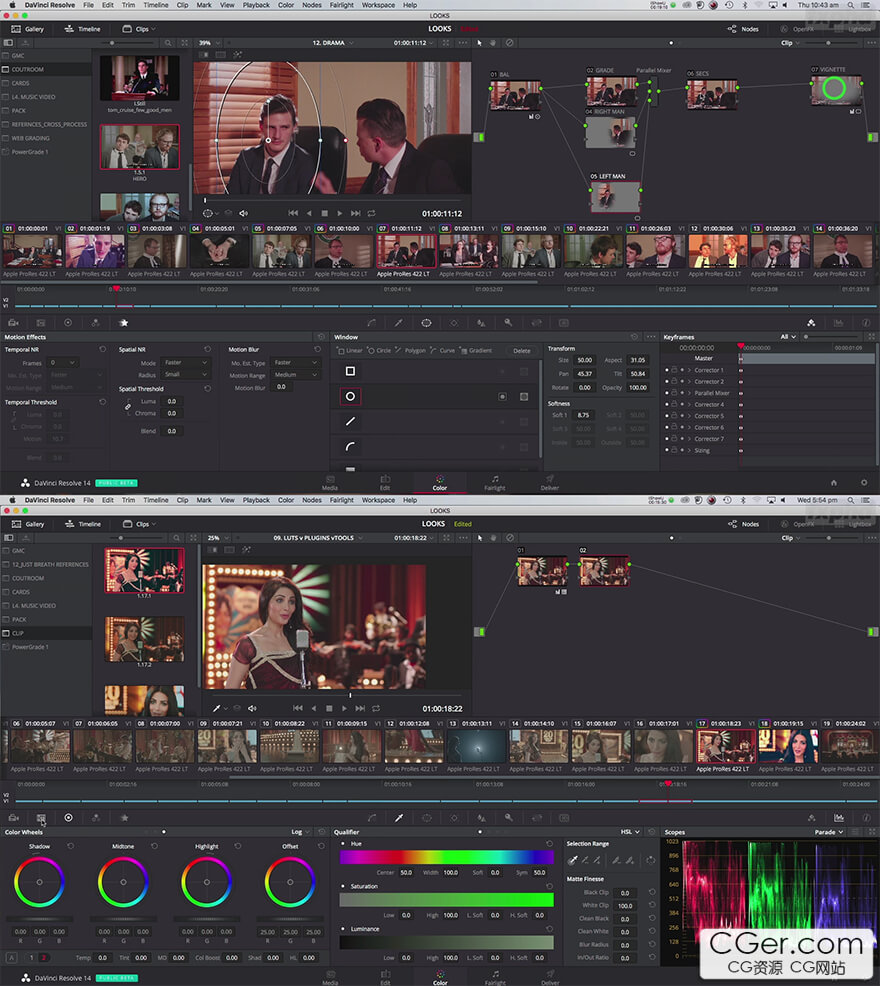This screenshot has height=986, width=880.
Task: Open Tracker palette in upper window
Action: (454, 323)
